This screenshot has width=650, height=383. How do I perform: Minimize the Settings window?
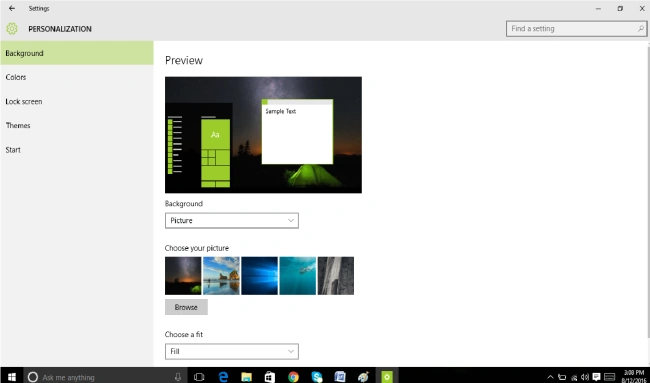[598, 8]
